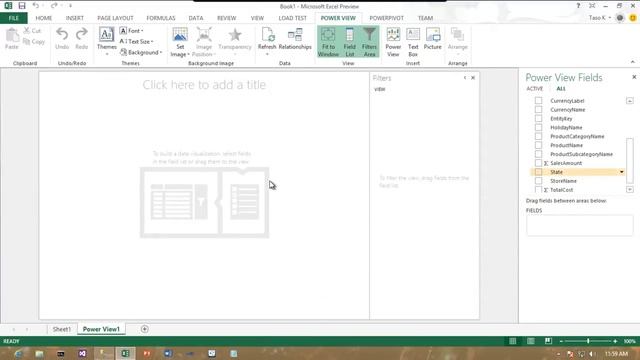The height and width of the screenshot is (360, 640).
Task: Check the HolidayName field
Action: point(538,127)
